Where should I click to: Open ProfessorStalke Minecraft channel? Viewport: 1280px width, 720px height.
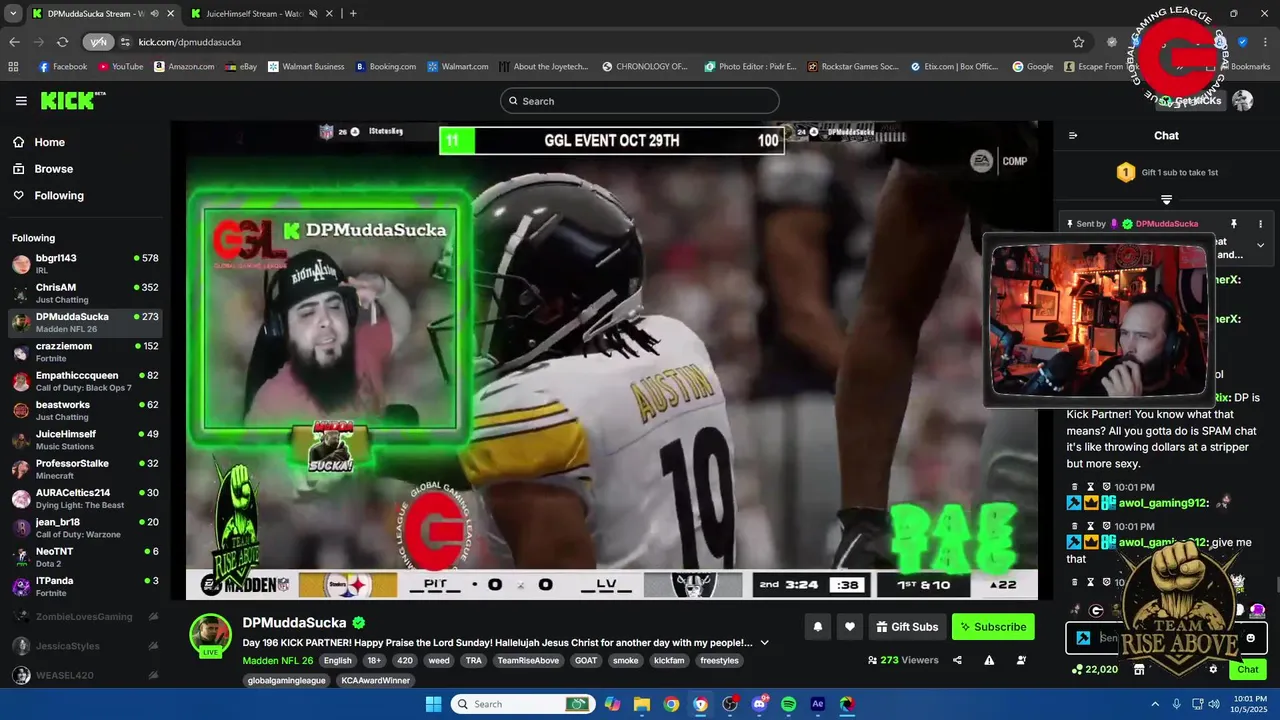click(85, 469)
